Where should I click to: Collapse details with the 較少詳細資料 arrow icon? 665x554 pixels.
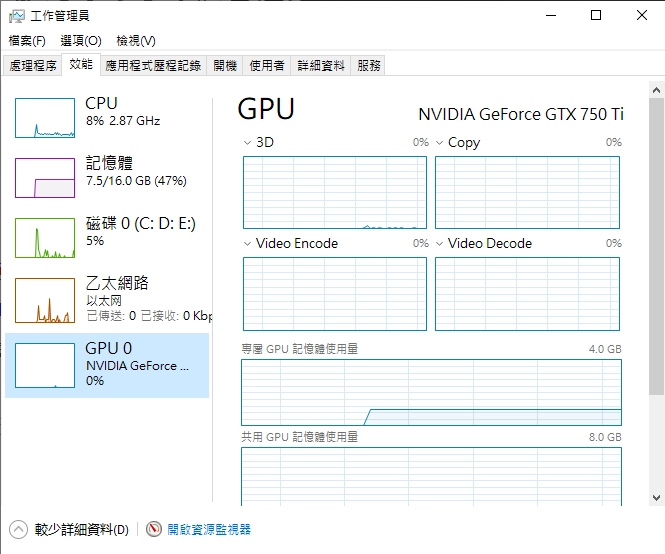(x=19, y=529)
